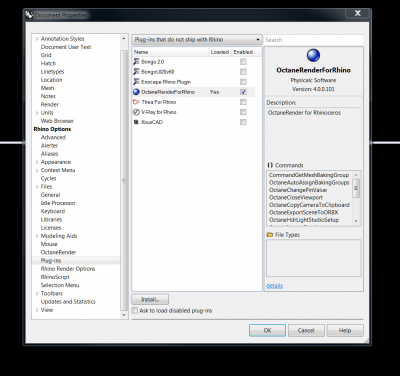Select the Enscape Rhino Plugin icon
The image size is (400, 376).
tap(136, 82)
